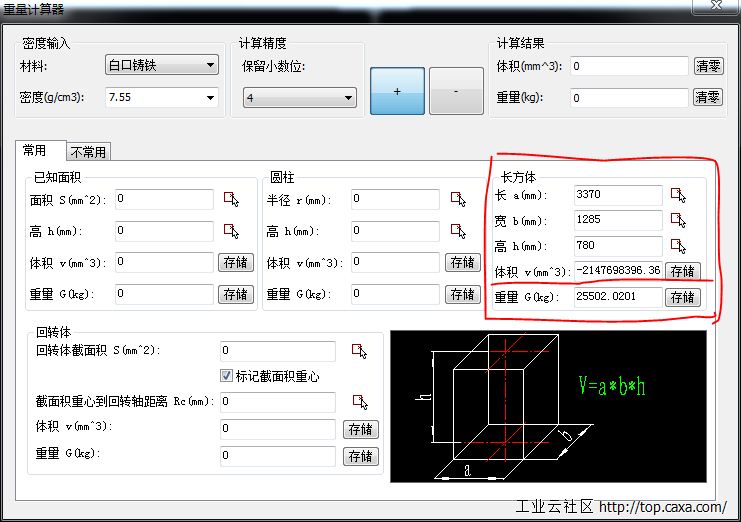741x522 pixels.
Task: Open the 保留小数位 decimal places dropdown
Action: pyautogui.click(x=300, y=98)
